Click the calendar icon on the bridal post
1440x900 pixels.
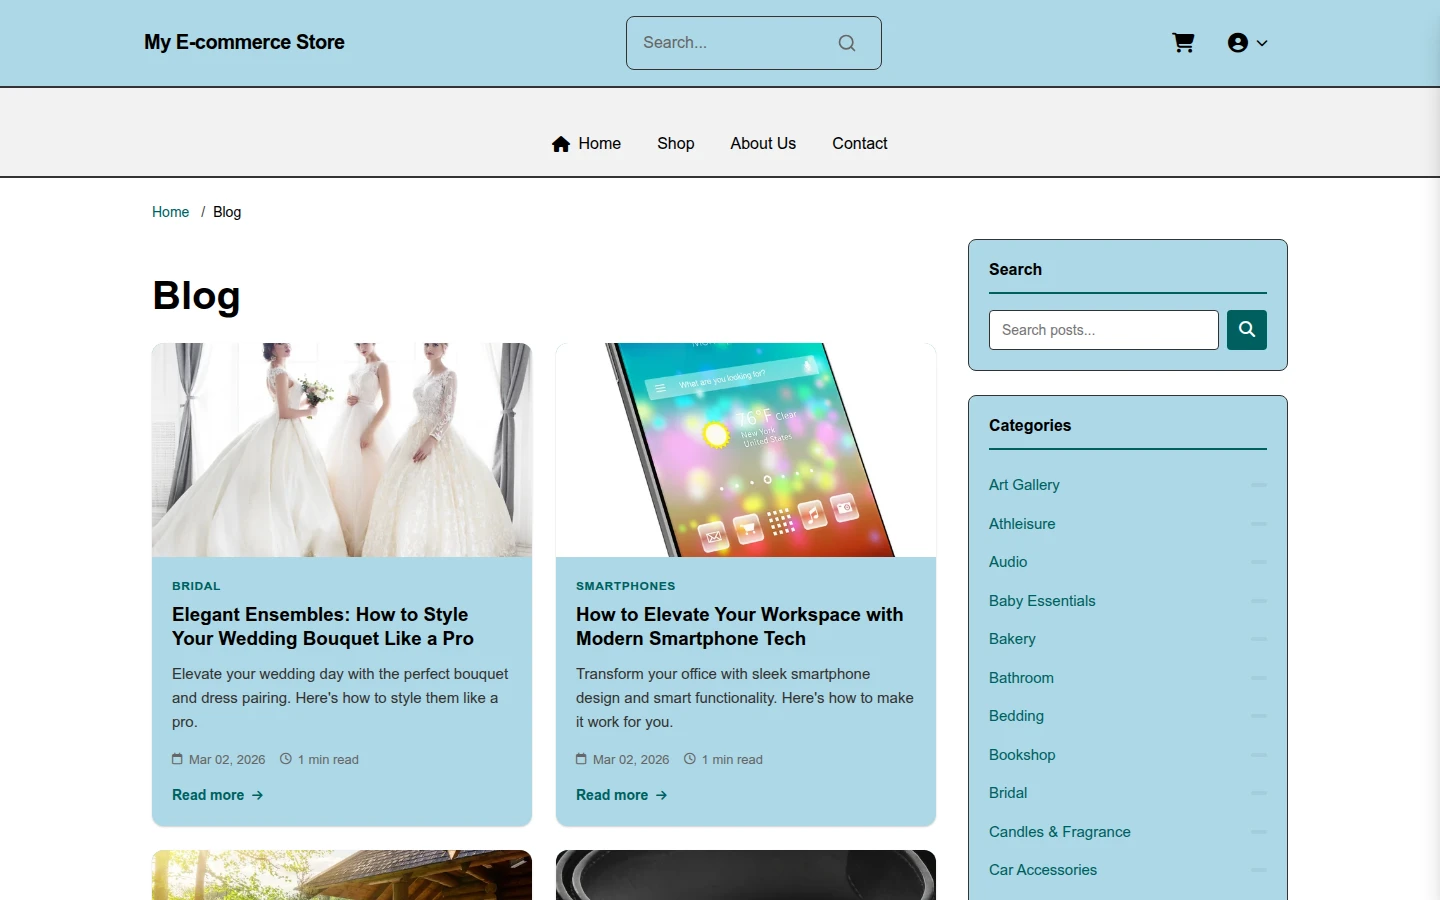[x=177, y=759]
